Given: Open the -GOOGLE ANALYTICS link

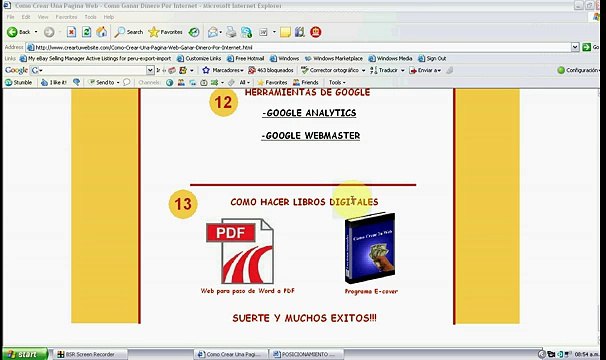Looking at the screenshot, I should pyautogui.click(x=309, y=113).
